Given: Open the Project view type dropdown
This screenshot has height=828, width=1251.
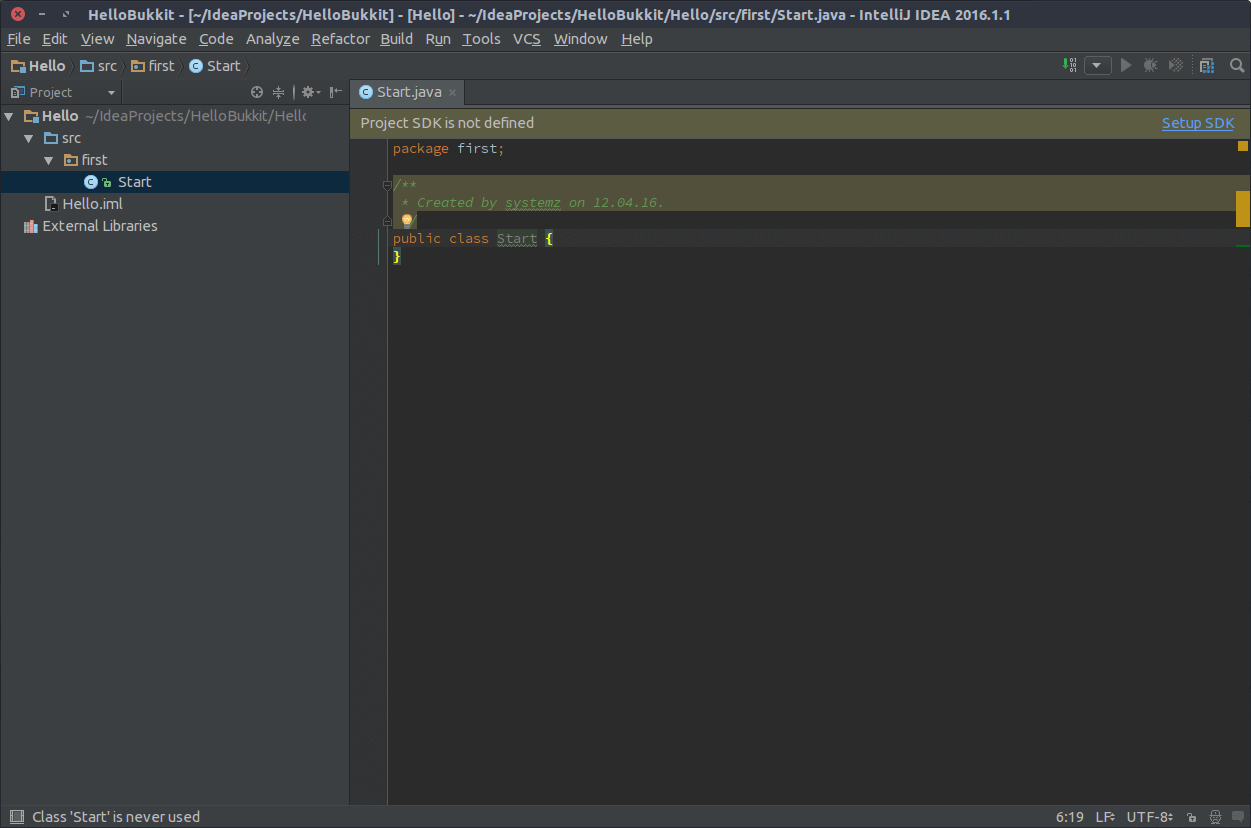Looking at the screenshot, I should point(111,92).
